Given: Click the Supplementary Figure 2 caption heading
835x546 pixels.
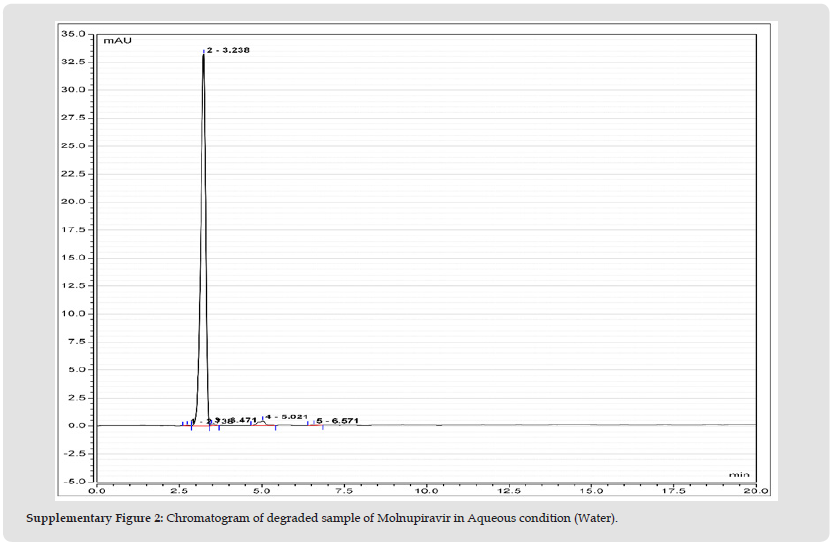Looking at the screenshot, I should 94,518.
